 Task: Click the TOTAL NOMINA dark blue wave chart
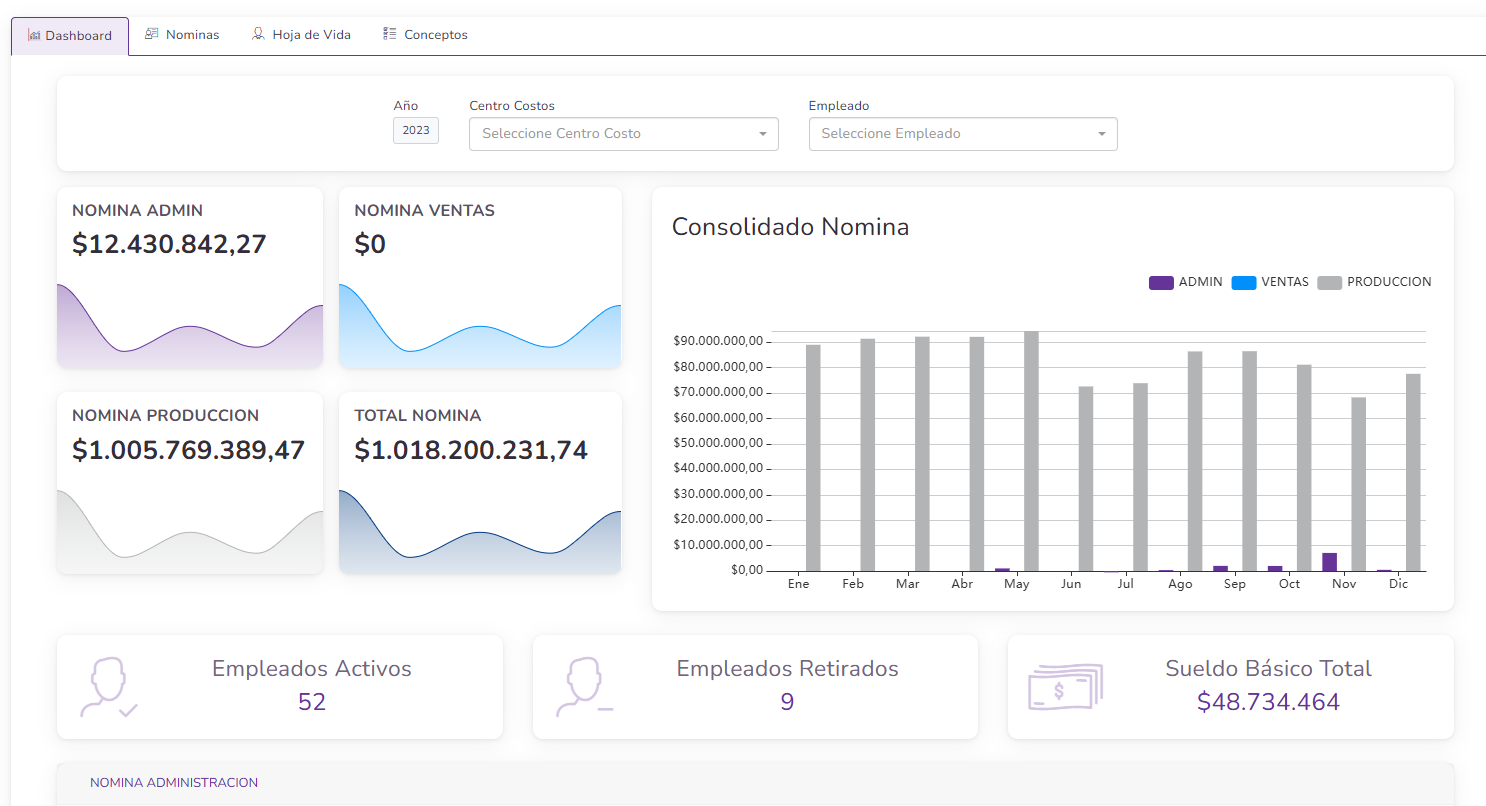(x=480, y=532)
